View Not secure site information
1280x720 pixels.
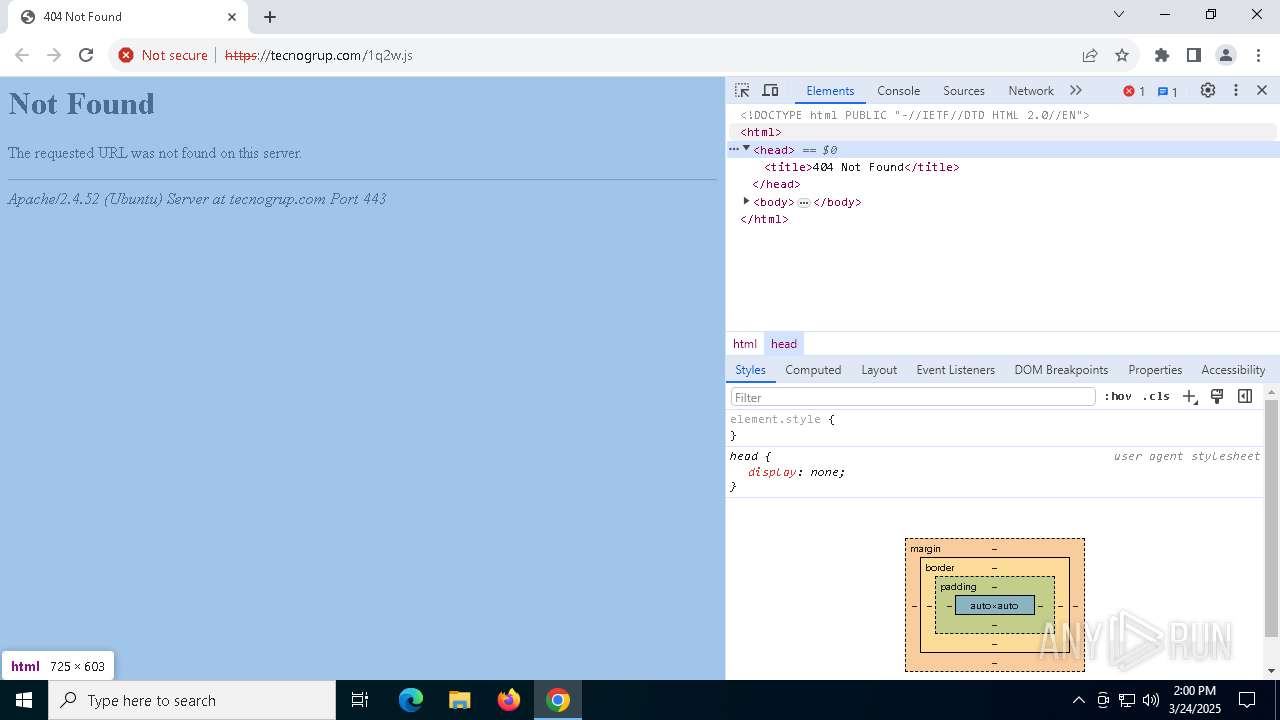(163, 55)
